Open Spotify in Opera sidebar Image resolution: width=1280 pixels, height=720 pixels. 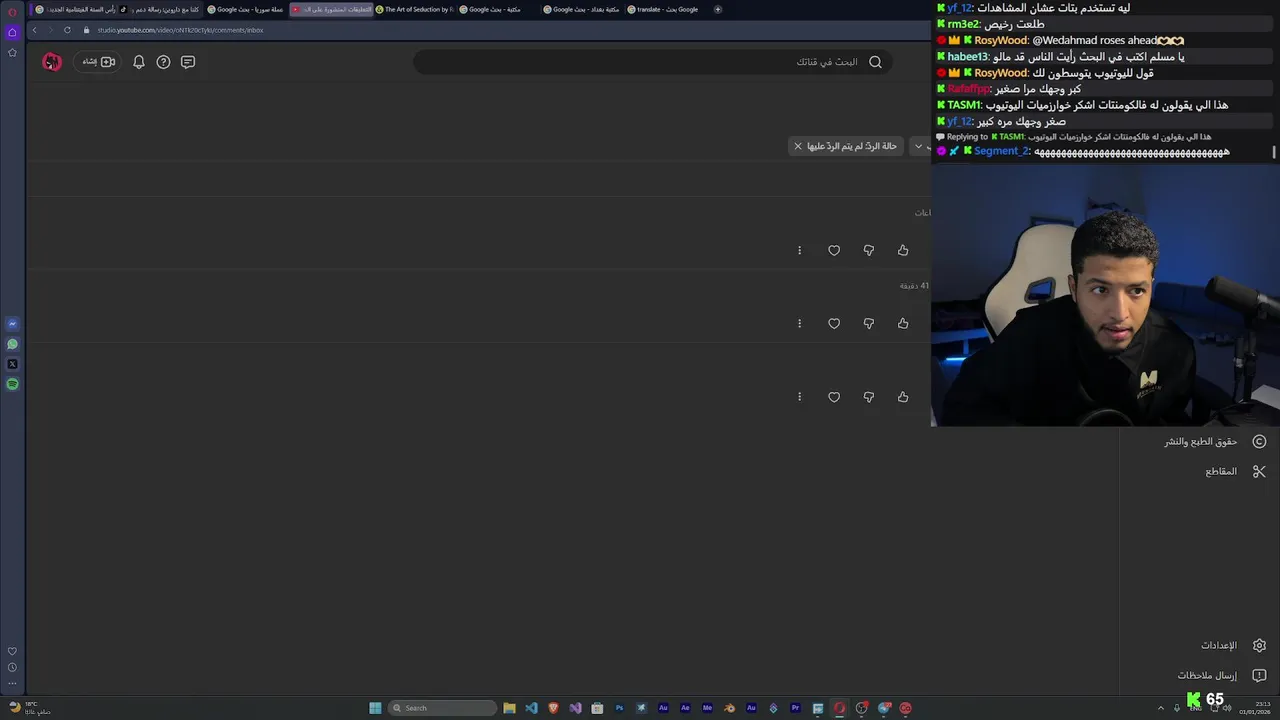tap(12, 384)
